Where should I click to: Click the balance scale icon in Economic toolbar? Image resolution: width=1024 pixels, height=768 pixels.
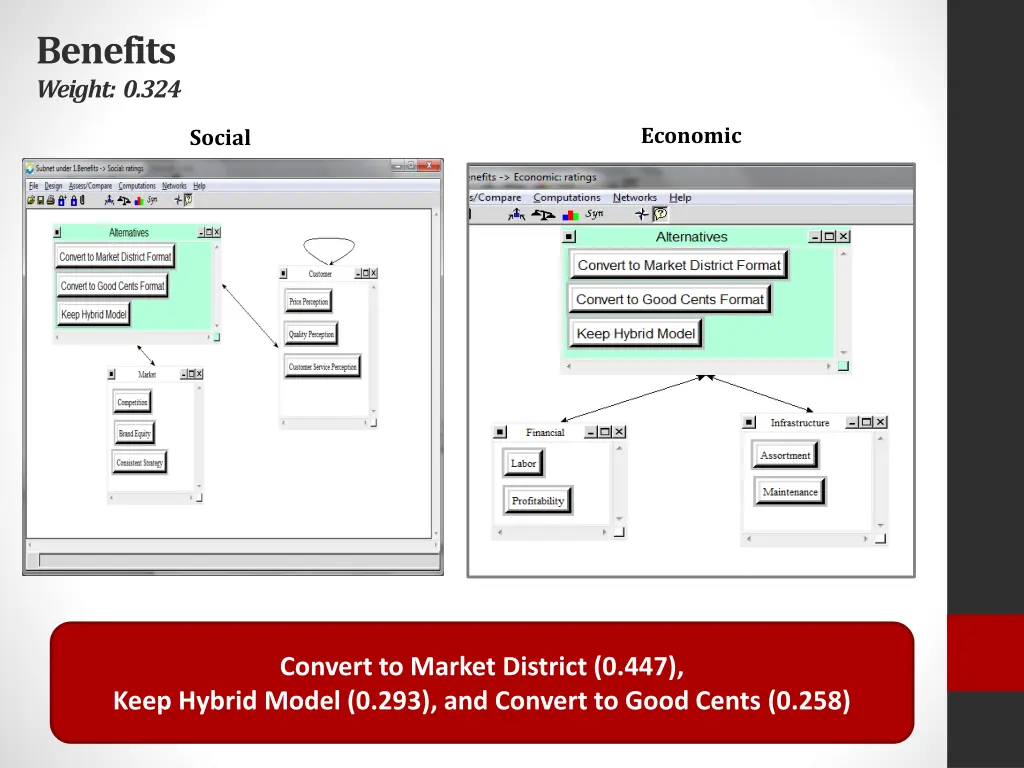543,214
